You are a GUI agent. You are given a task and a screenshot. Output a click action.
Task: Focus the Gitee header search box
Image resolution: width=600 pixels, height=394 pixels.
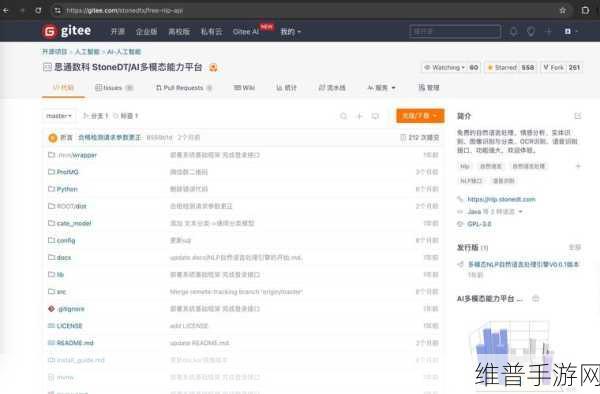click(455, 31)
